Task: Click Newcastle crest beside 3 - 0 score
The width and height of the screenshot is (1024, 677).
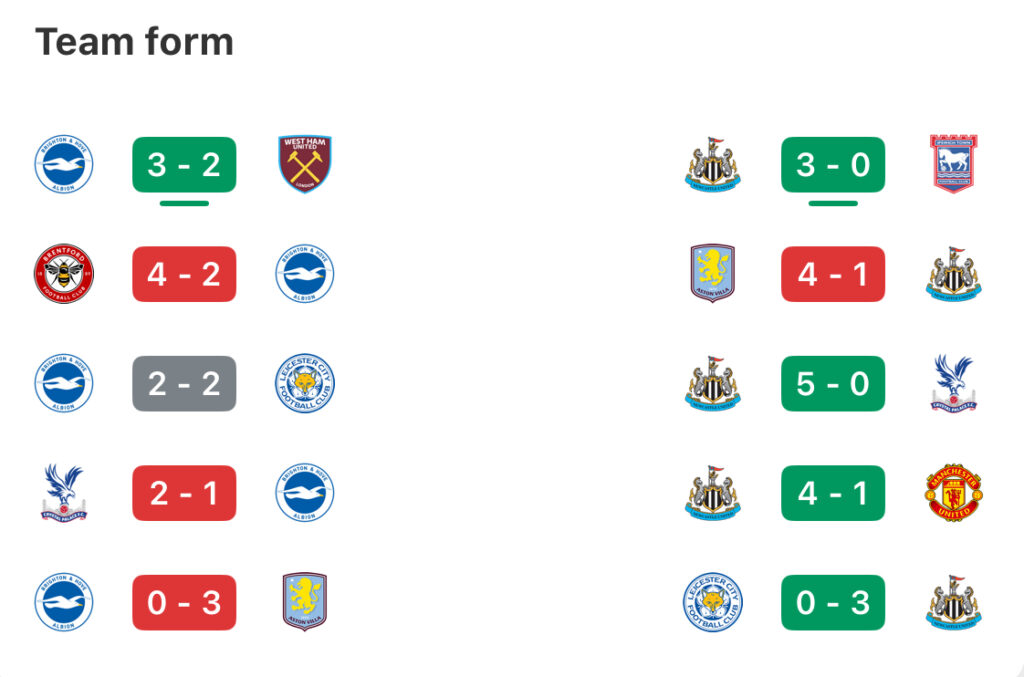Action: [712, 164]
